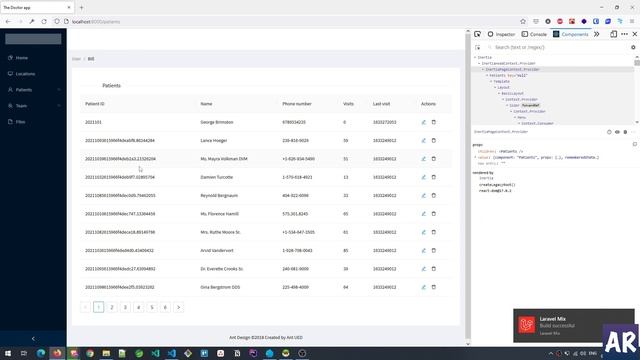Screen dimensions: 640x360
Task: Inspect matching DOM element (eye icon)
Action: click(617, 132)
